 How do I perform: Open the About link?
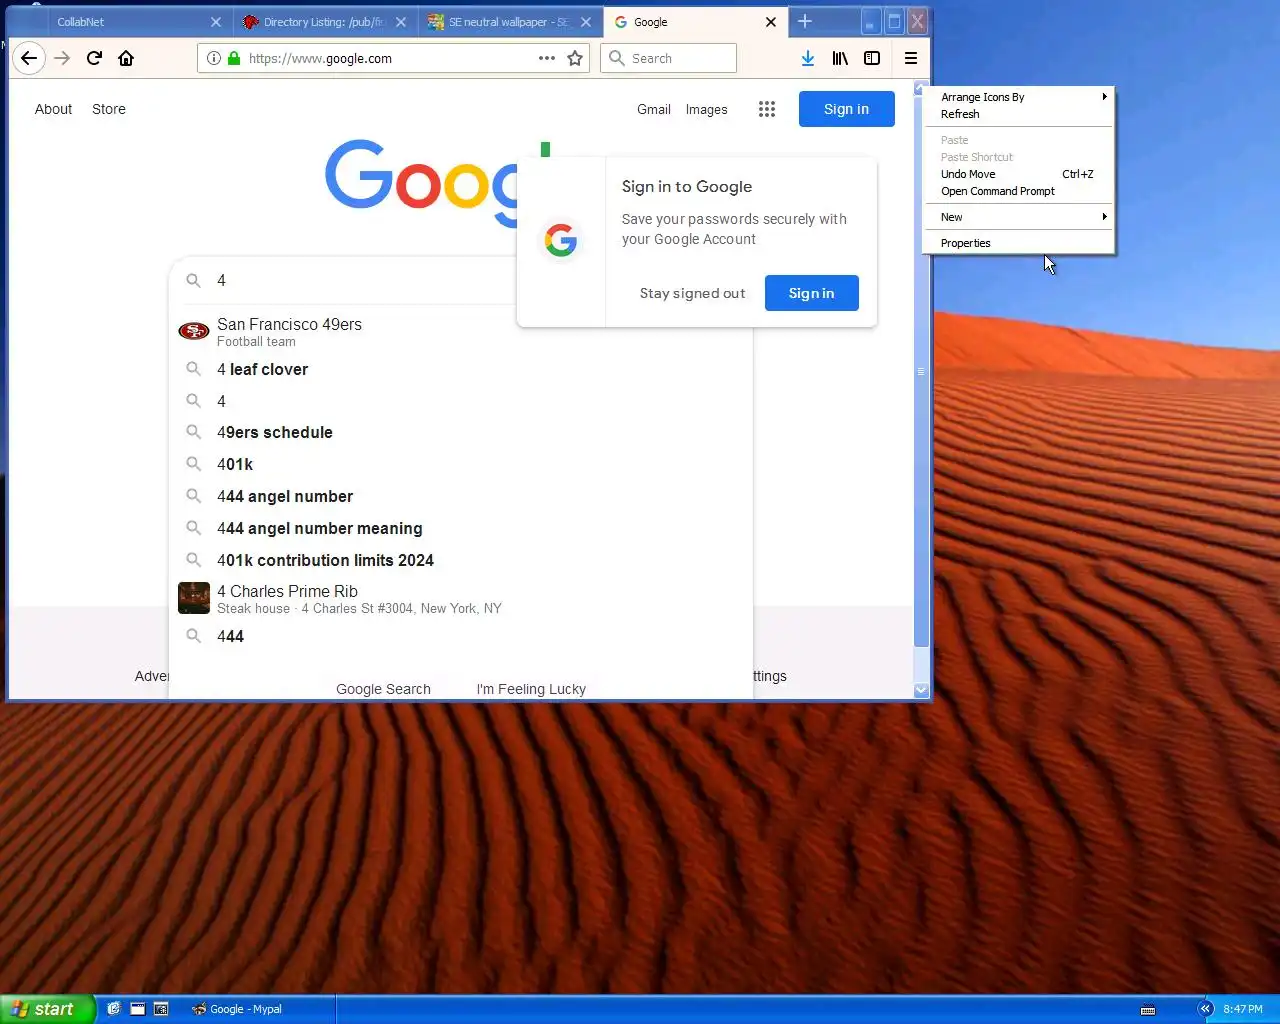tap(53, 109)
